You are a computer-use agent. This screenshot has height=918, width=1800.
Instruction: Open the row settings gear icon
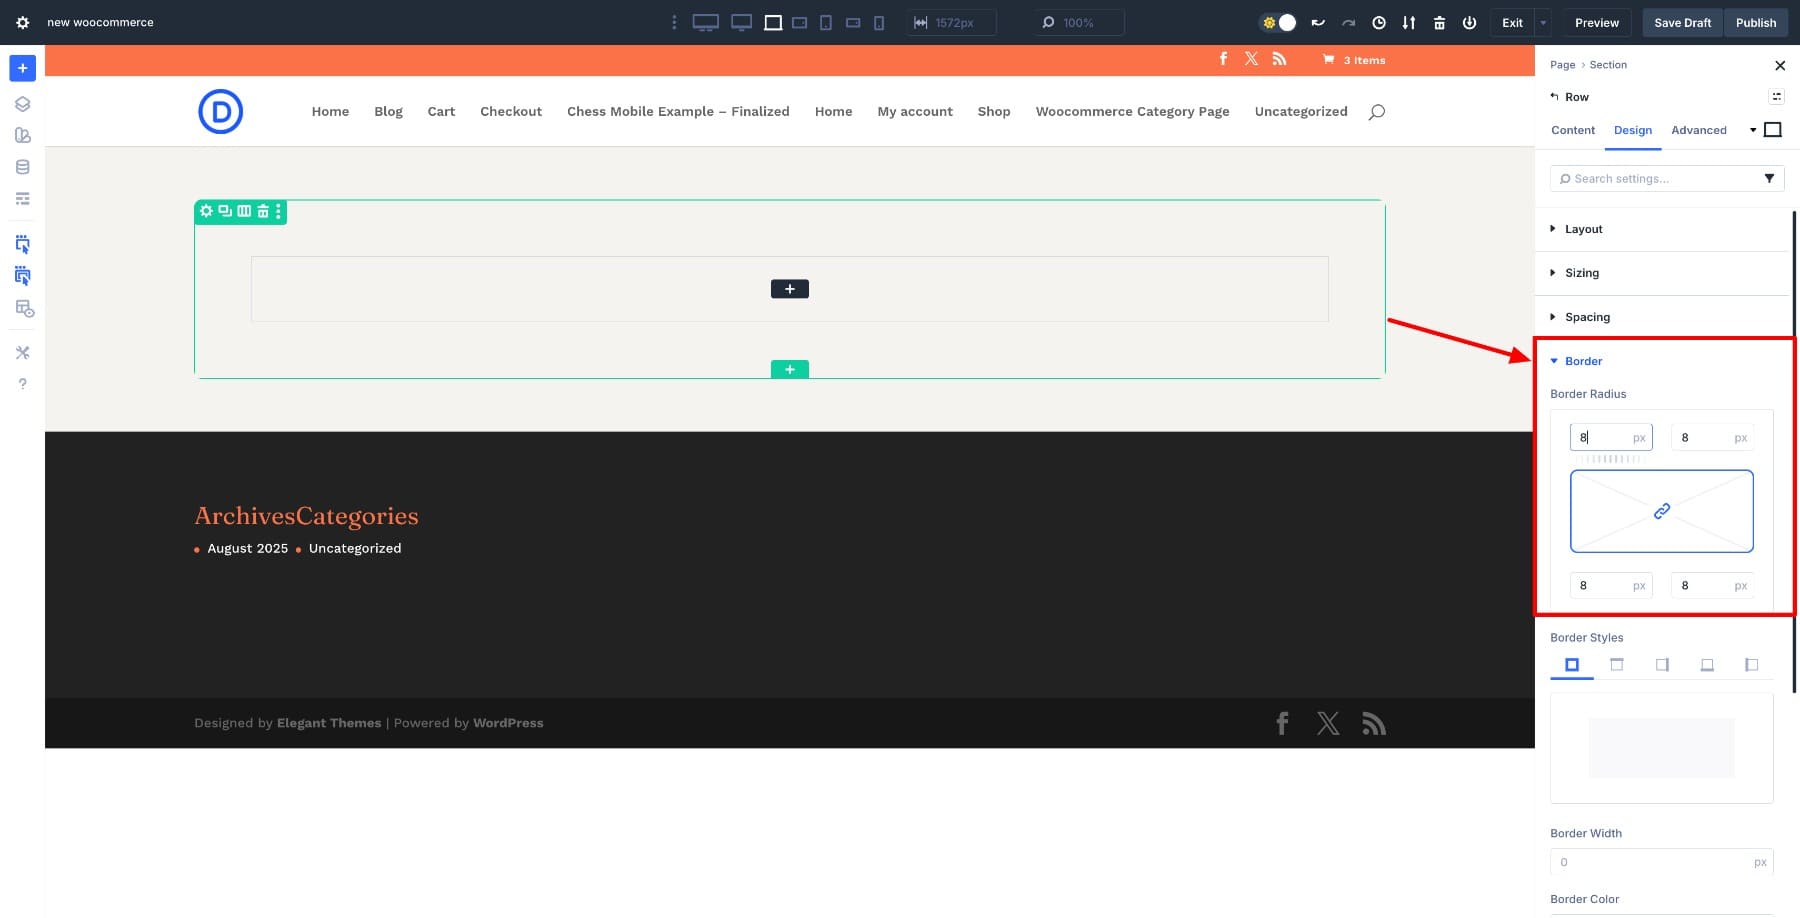pos(206,211)
